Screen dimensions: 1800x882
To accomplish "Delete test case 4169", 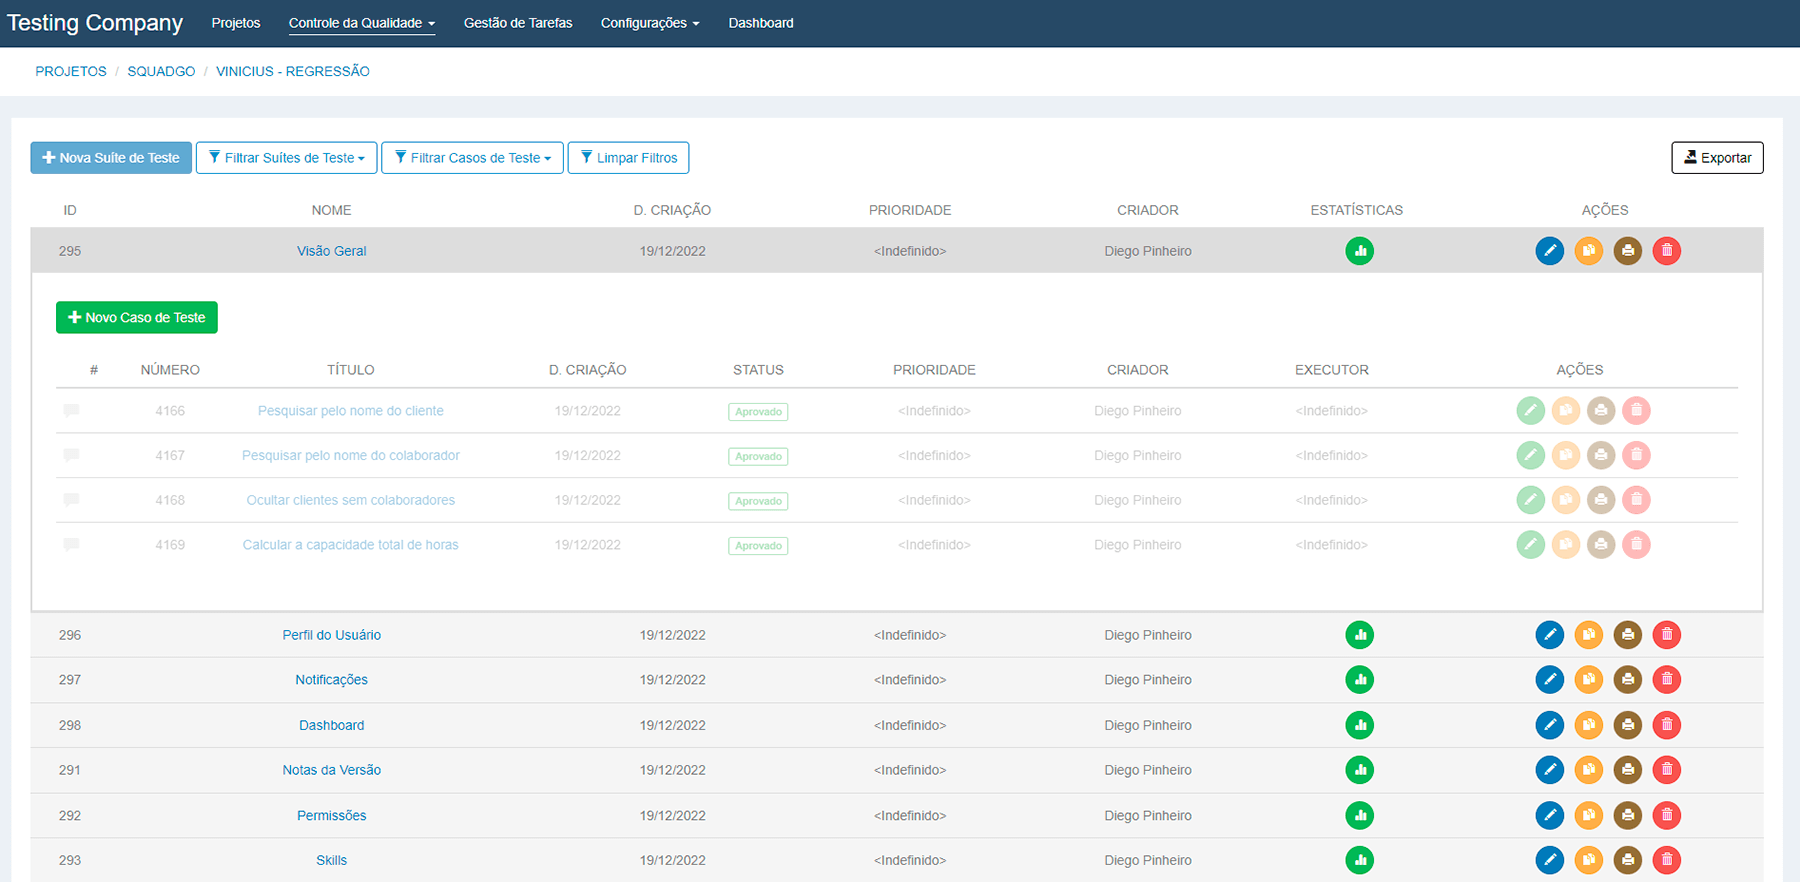I will tap(1636, 545).
